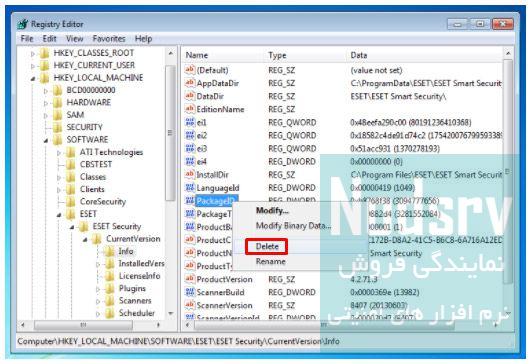Click the ESET folder icon

point(71,214)
